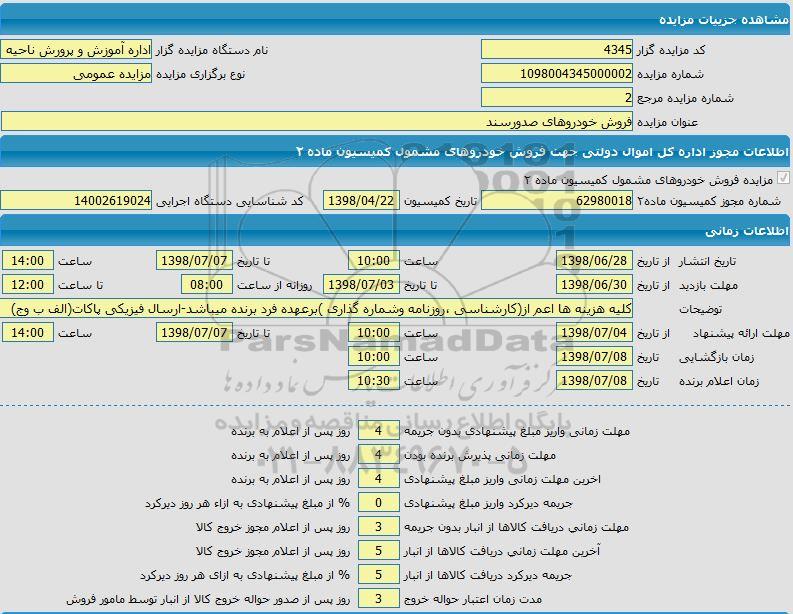Click the label مهلت بازدید
793x614 pixels.
708,285
